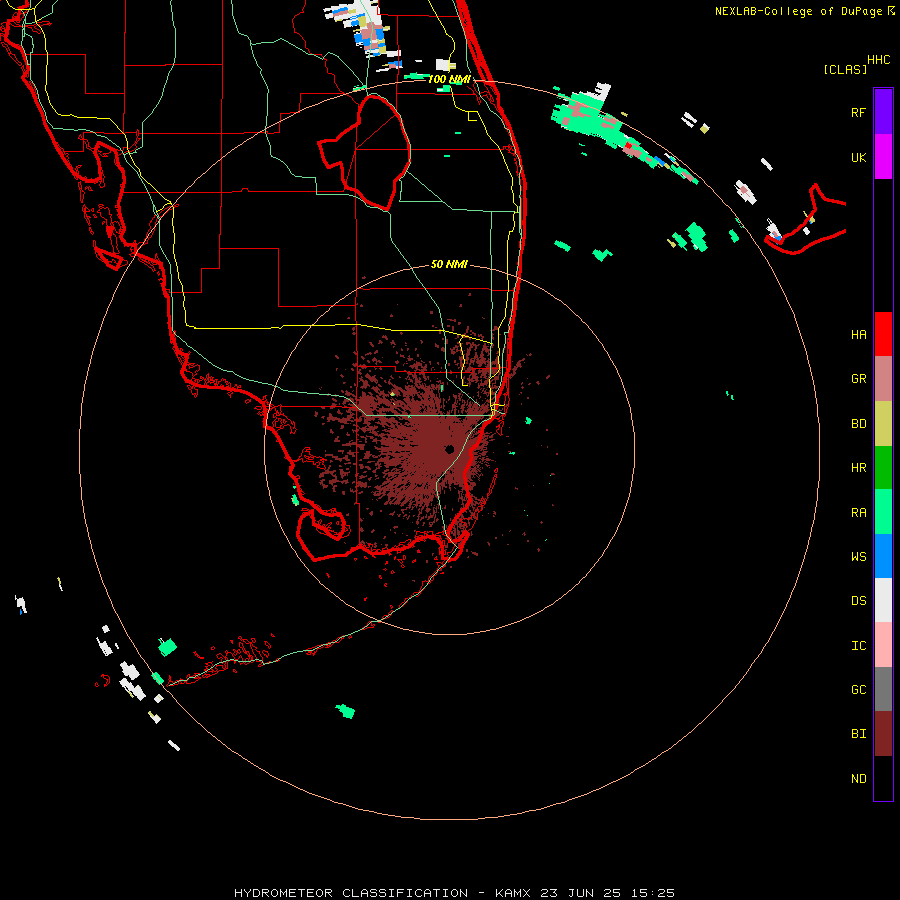Click the GC gray legend swatch
This screenshot has width=900, height=900.
[x=883, y=689]
